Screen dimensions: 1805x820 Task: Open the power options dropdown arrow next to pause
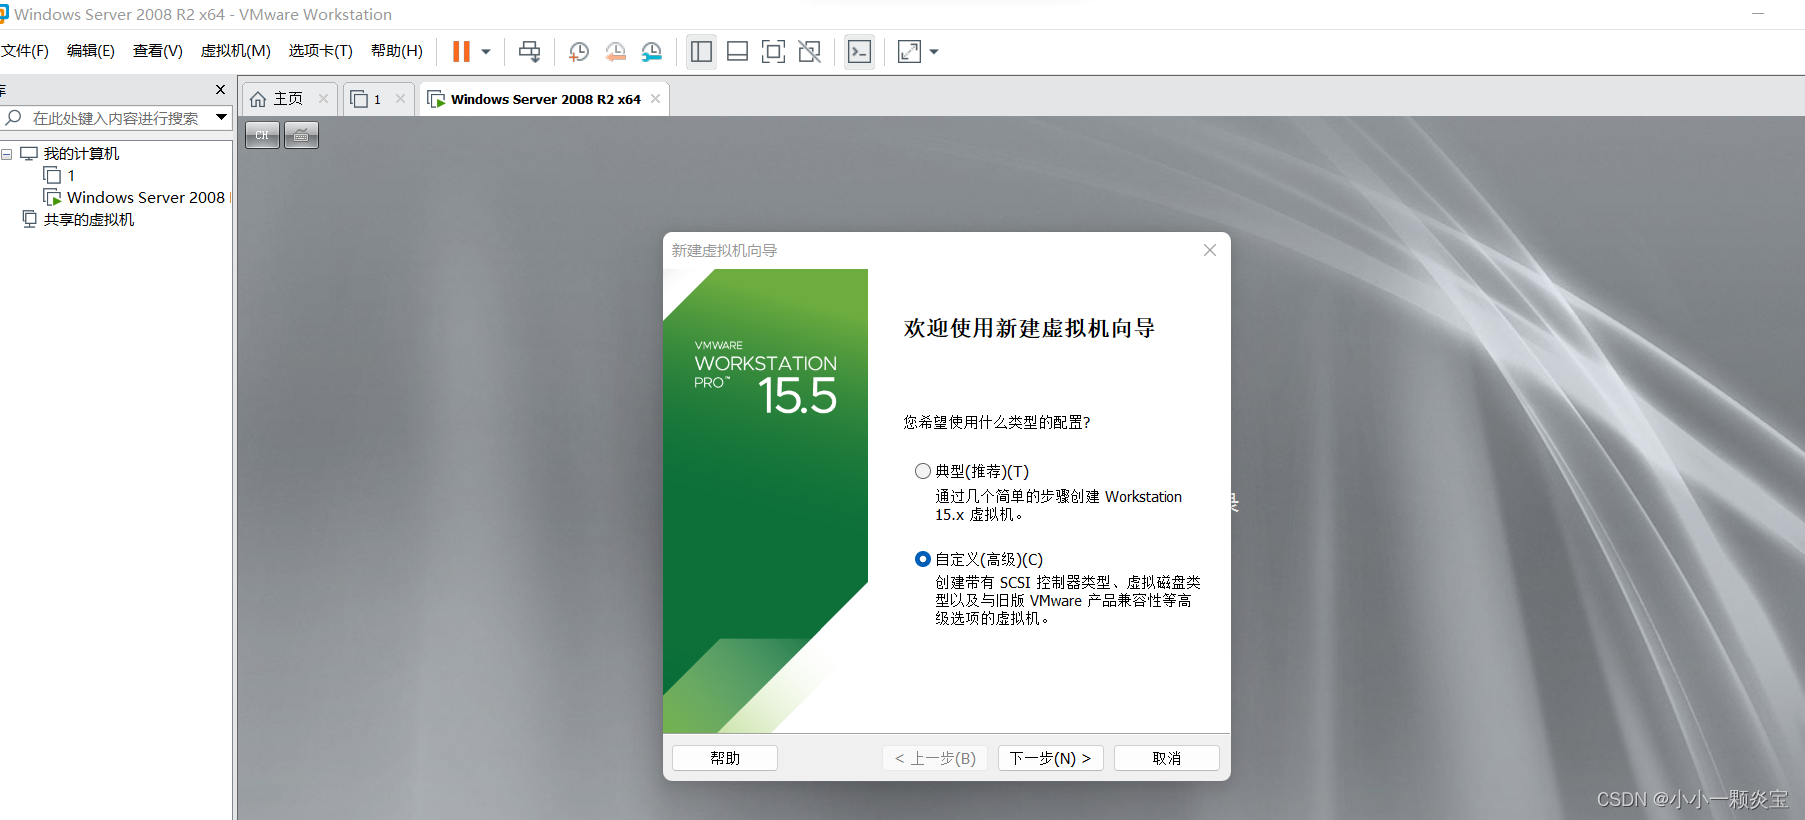pyautogui.click(x=486, y=52)
